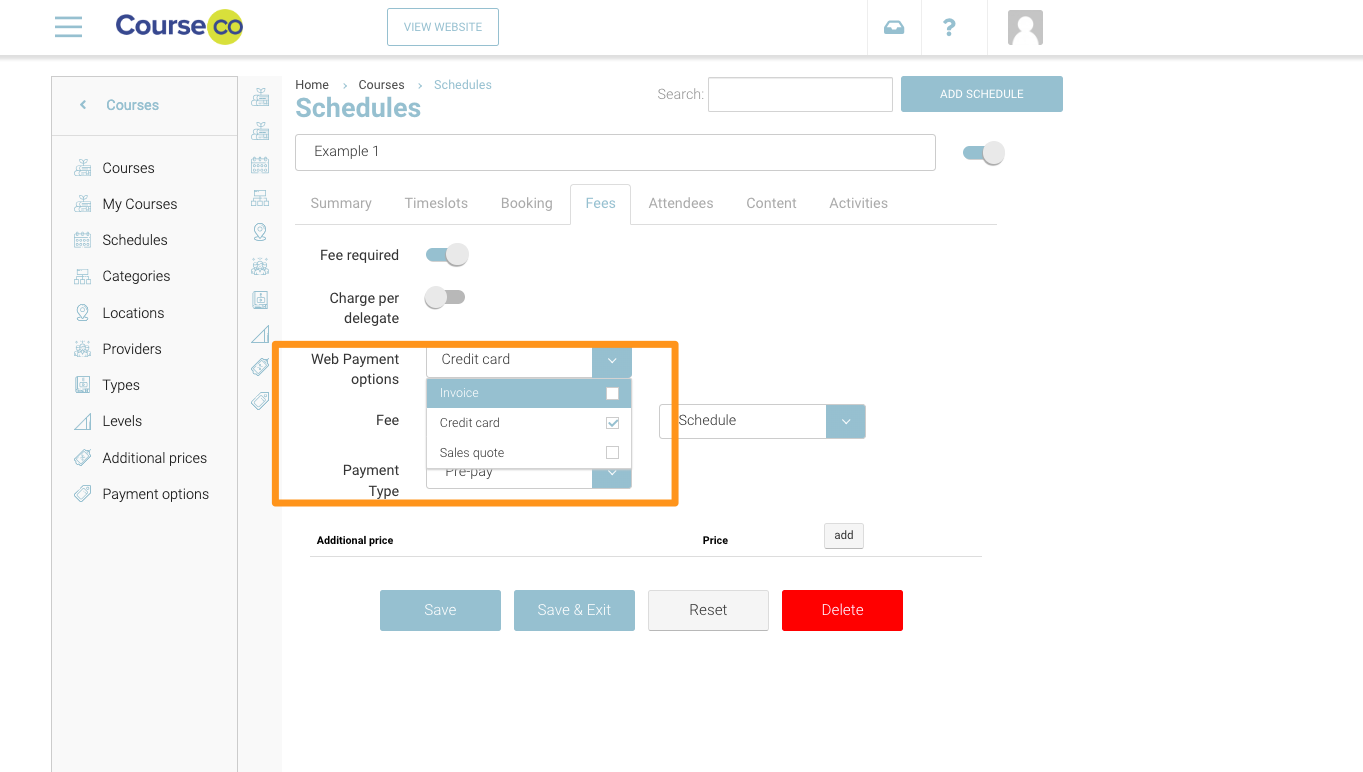Click the Save & Exit button
Viewport: 1363px width, 772px height.
[574, 610]
